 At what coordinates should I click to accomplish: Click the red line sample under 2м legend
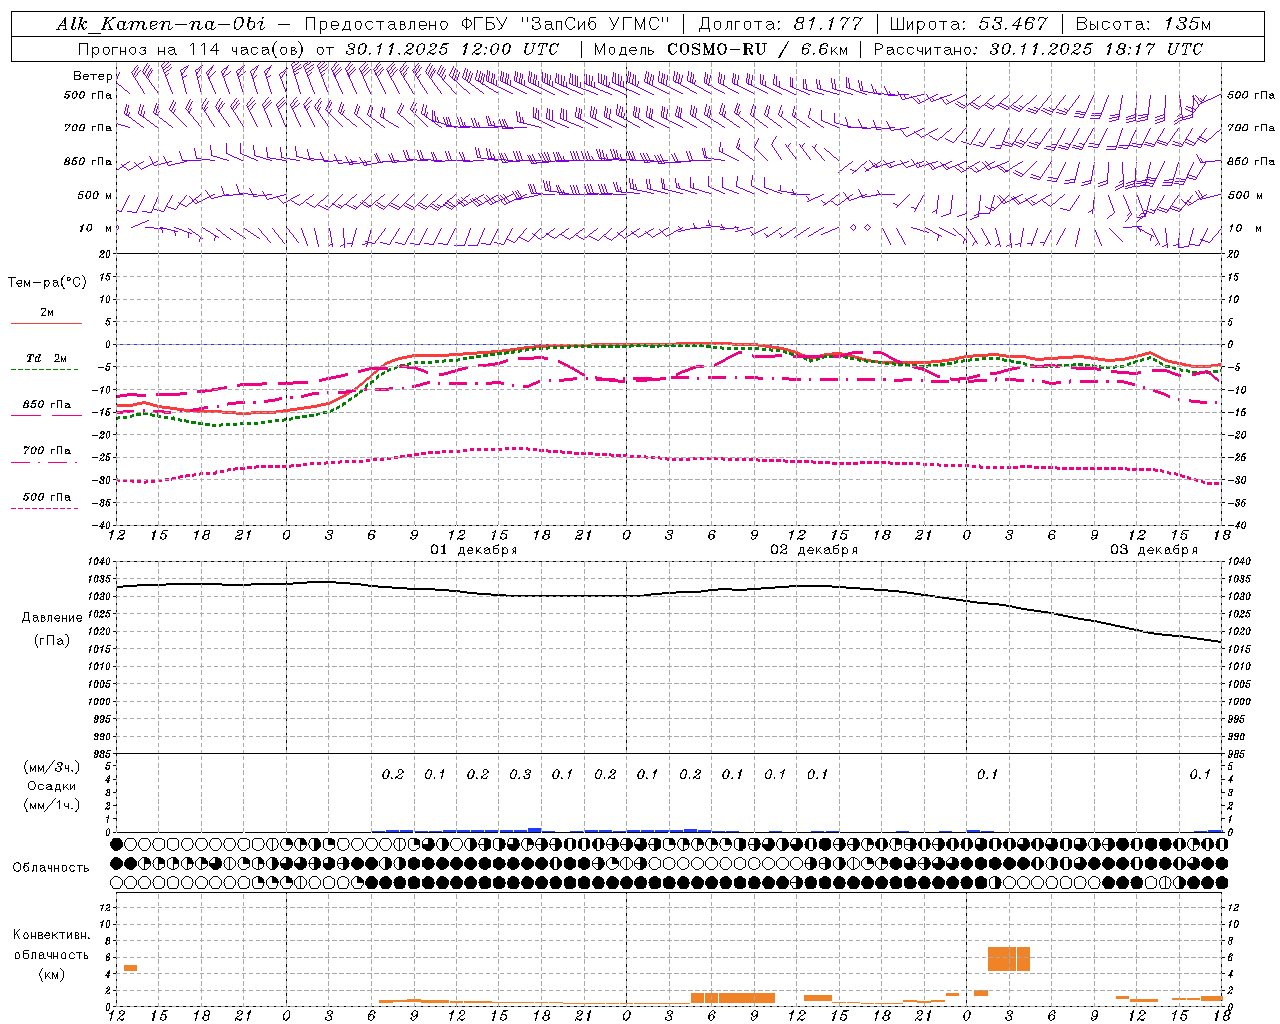pyautogui.click(x=46, y=323)
